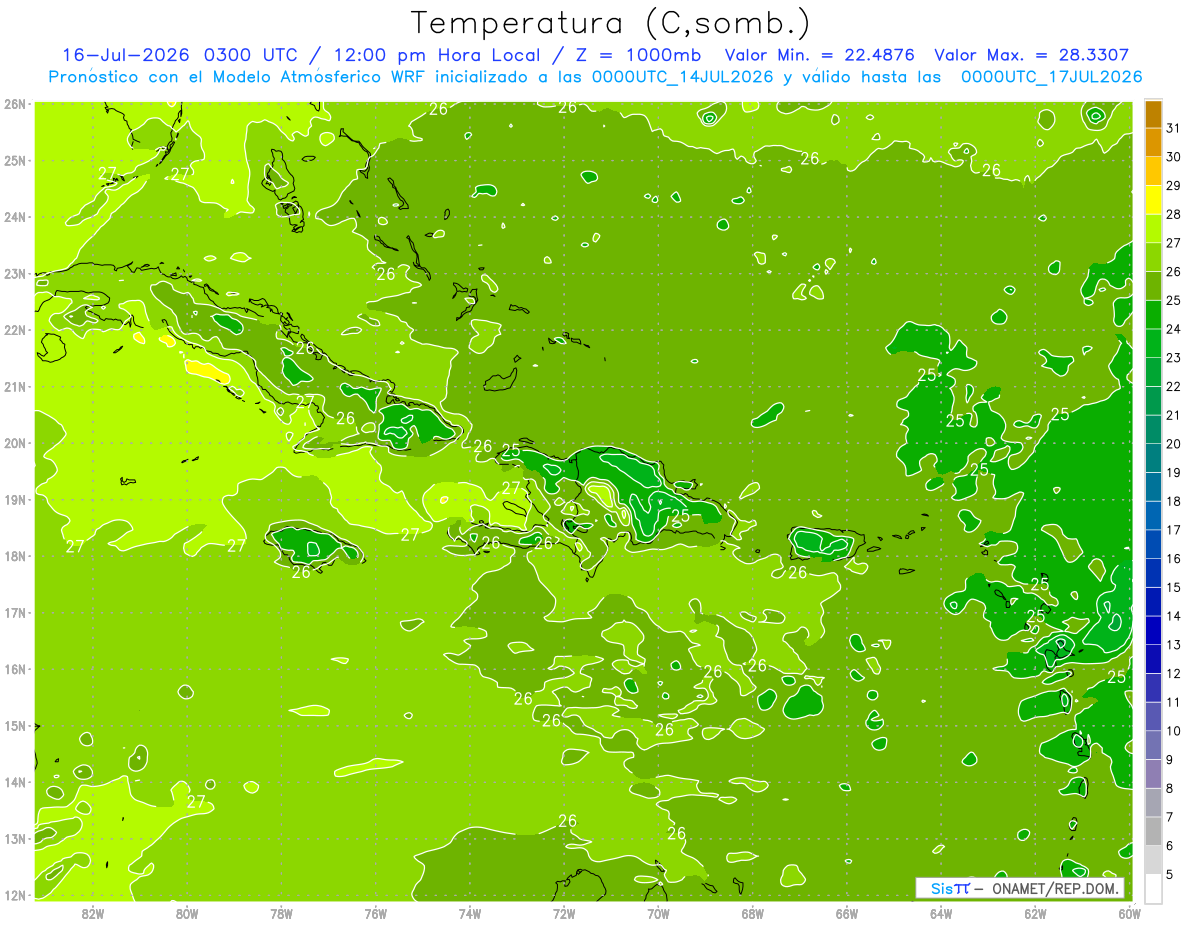Click the color bar swatch between 29 and 30
1200x927 pixels.
point(1153,172)
